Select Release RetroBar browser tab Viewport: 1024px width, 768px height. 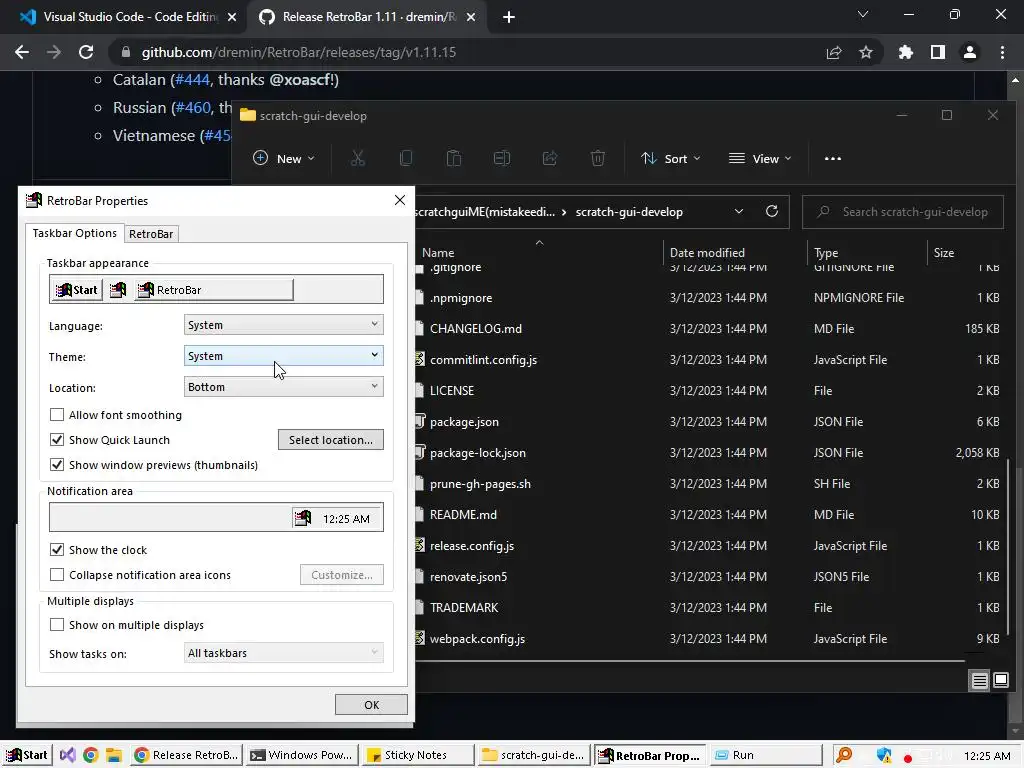pos(368,17)
